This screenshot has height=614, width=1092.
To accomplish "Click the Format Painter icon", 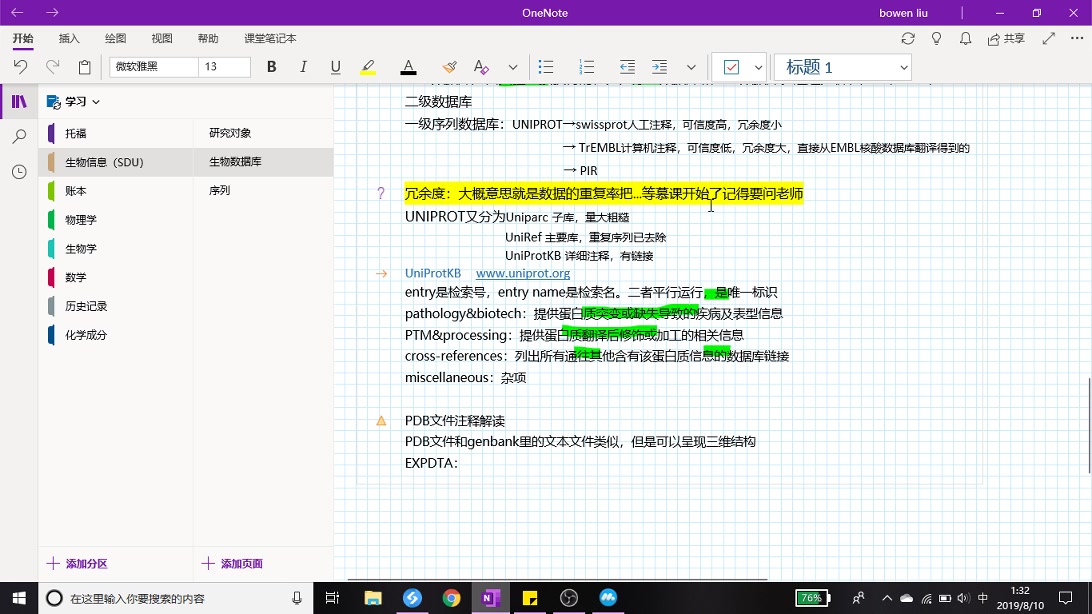I will click(x=449, y=67).
